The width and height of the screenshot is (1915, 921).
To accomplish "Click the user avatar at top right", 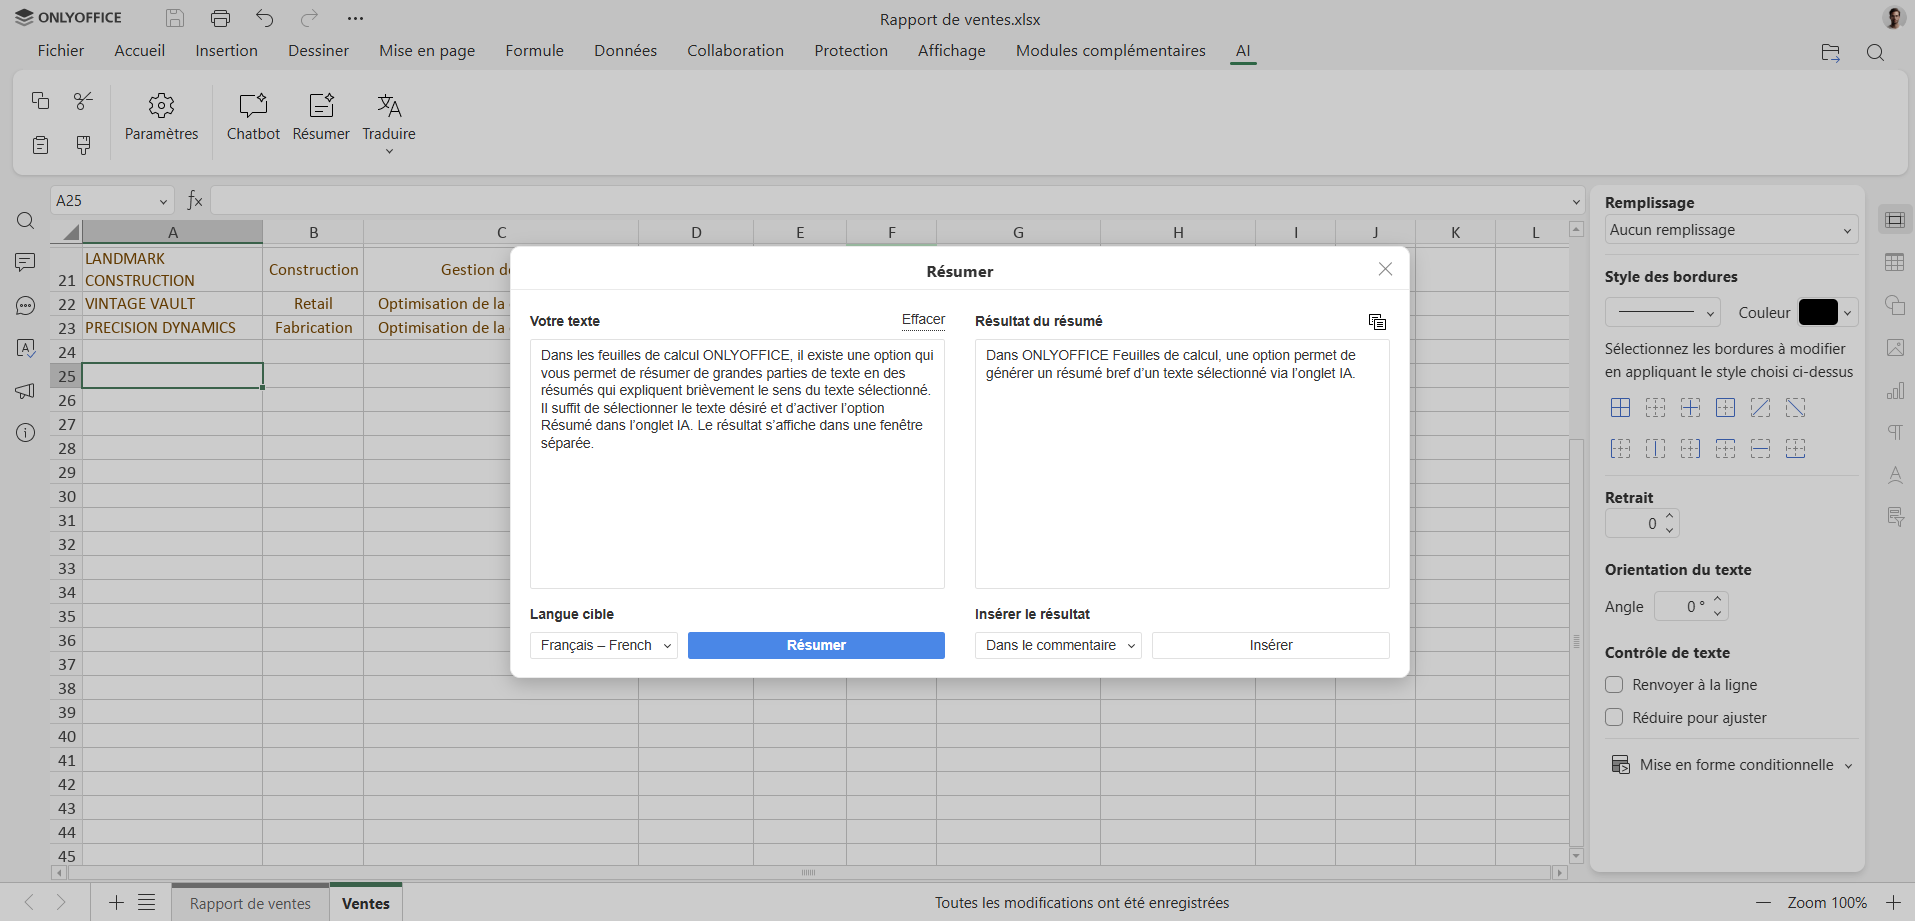I will pyautogui.click(x=1893, y=18).
